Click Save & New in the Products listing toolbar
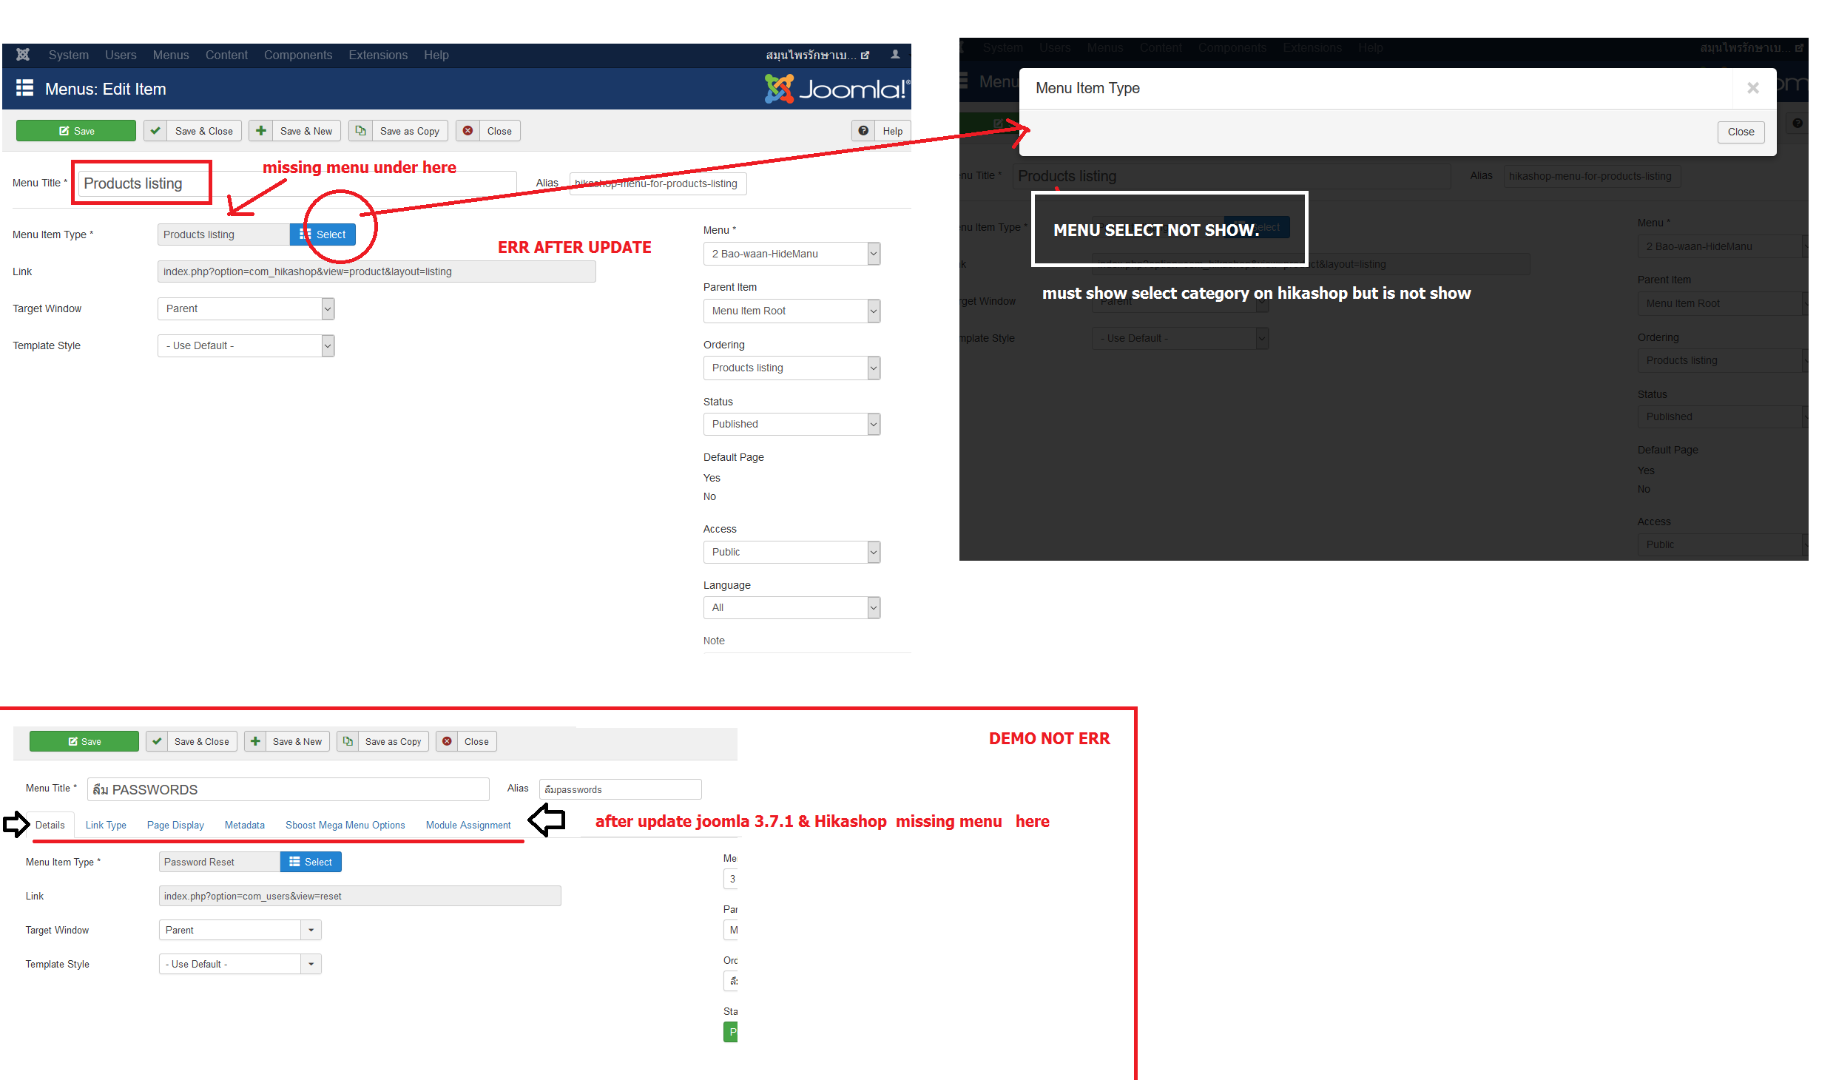1843x1080 pixels. 295,131
